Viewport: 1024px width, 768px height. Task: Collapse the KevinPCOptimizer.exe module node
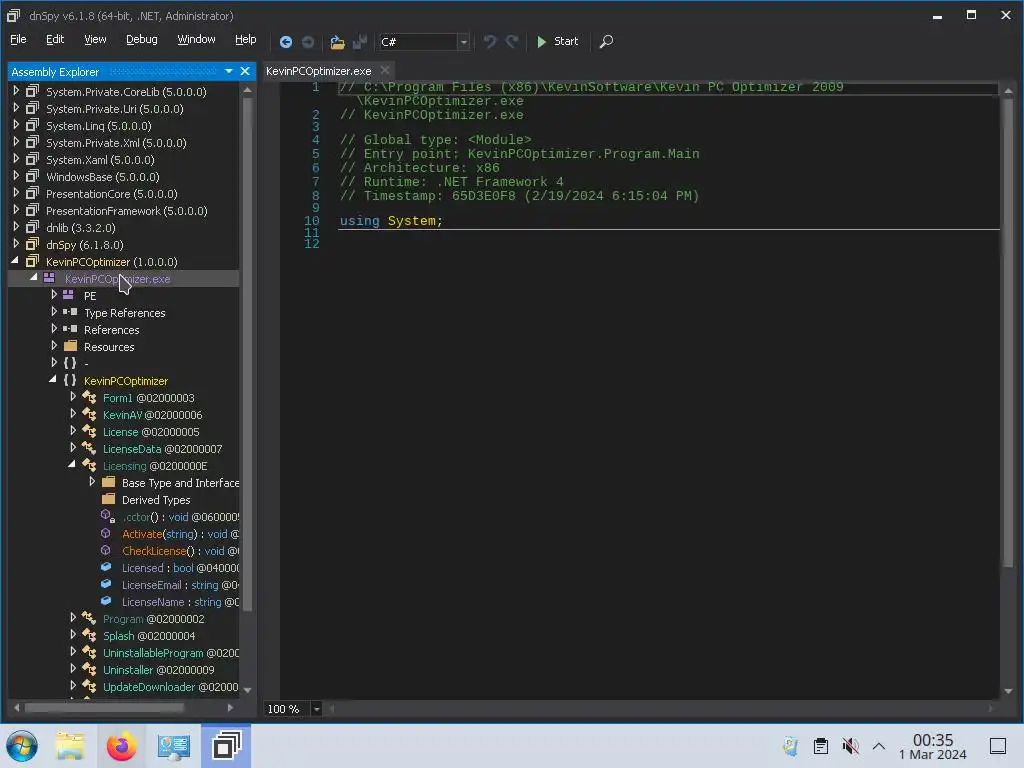[x=33, y=278]
